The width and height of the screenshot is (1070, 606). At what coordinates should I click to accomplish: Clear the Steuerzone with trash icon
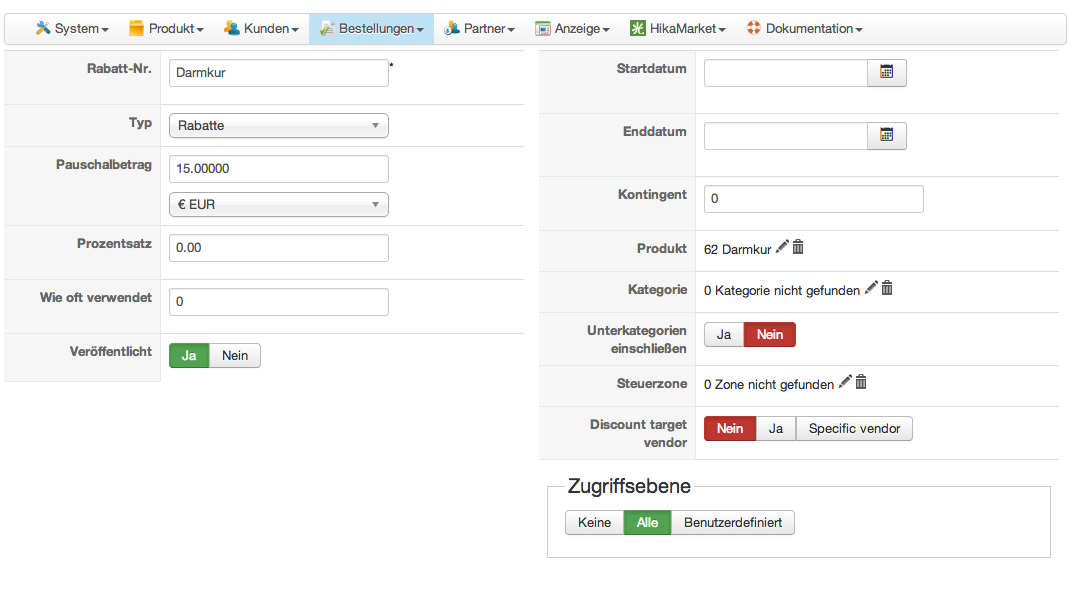coord(861,382)
